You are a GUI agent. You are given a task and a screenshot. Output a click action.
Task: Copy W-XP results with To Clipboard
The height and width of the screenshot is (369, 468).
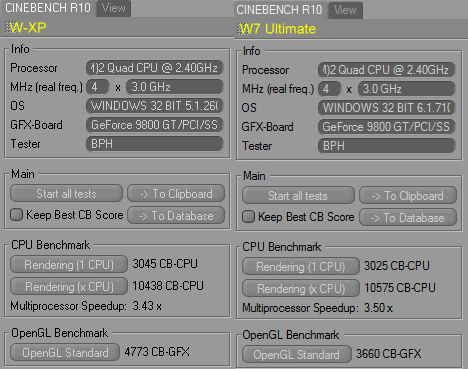[176, 194]
